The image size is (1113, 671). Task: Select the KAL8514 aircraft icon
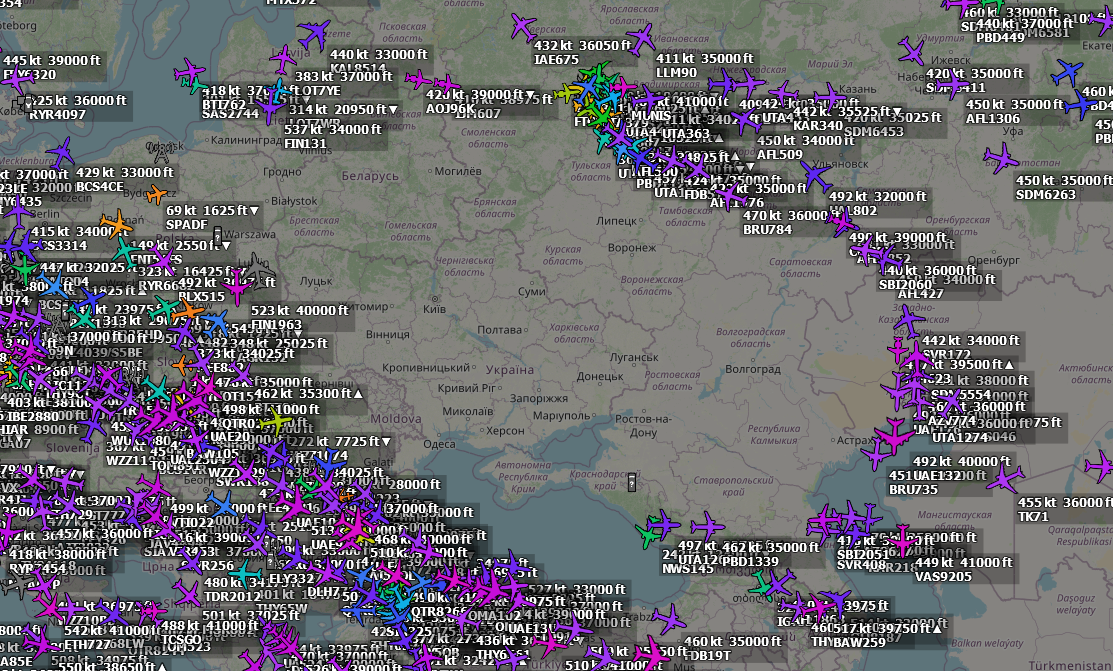(x=314, y=33)
